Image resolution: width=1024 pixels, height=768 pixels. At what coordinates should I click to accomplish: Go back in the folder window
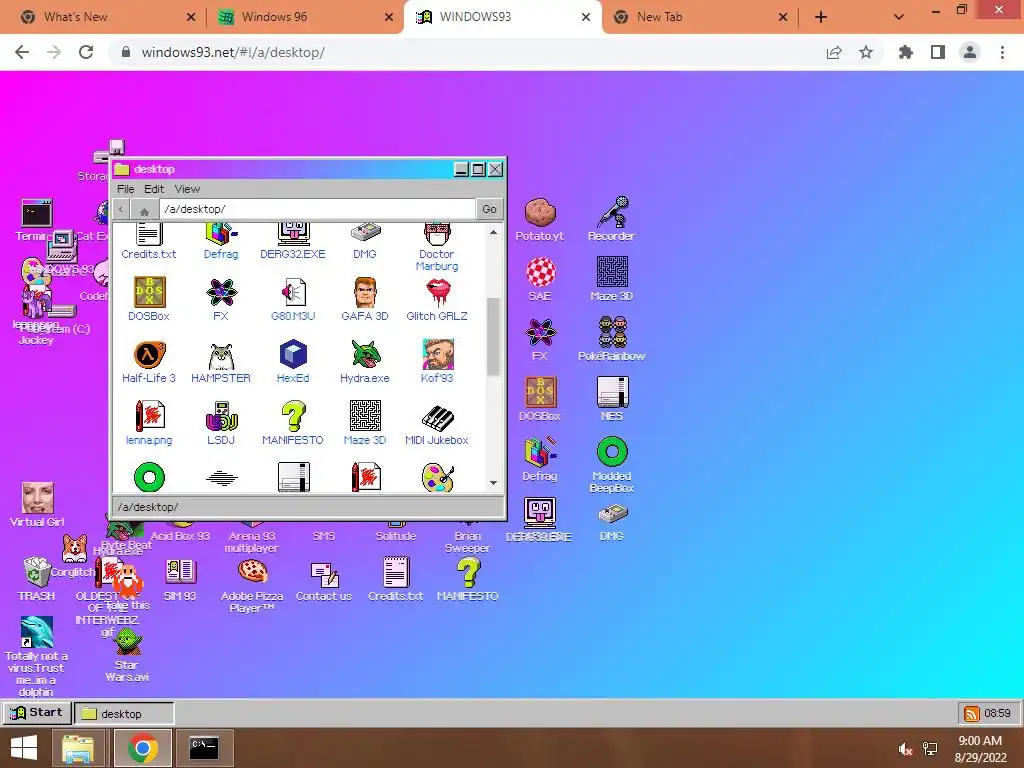[x=121, y=210]
